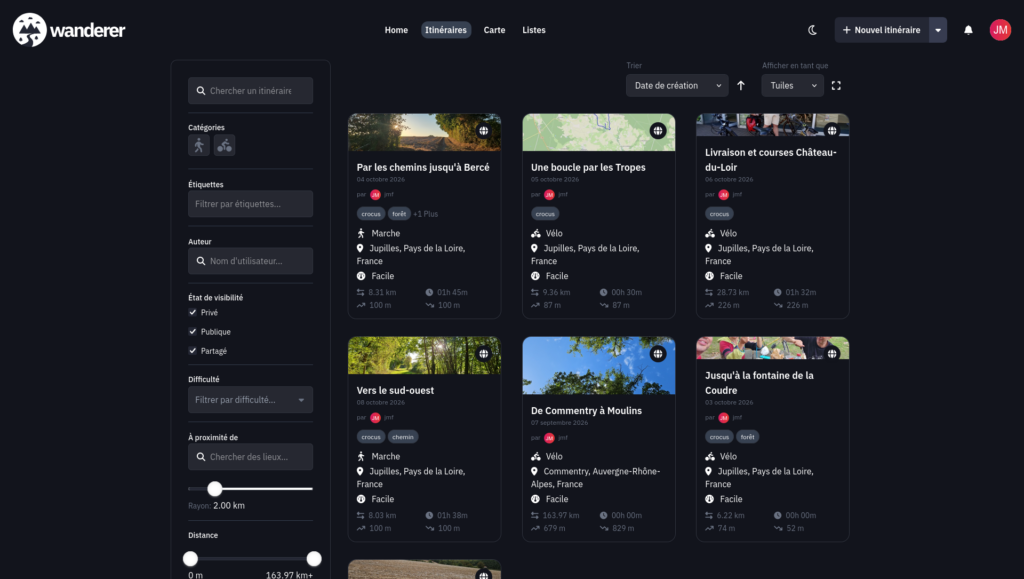This screenshot has height=579, width=1024.
Task: Click the Marche icon on Par les chemins card
Action: click(x=361, y=233)
